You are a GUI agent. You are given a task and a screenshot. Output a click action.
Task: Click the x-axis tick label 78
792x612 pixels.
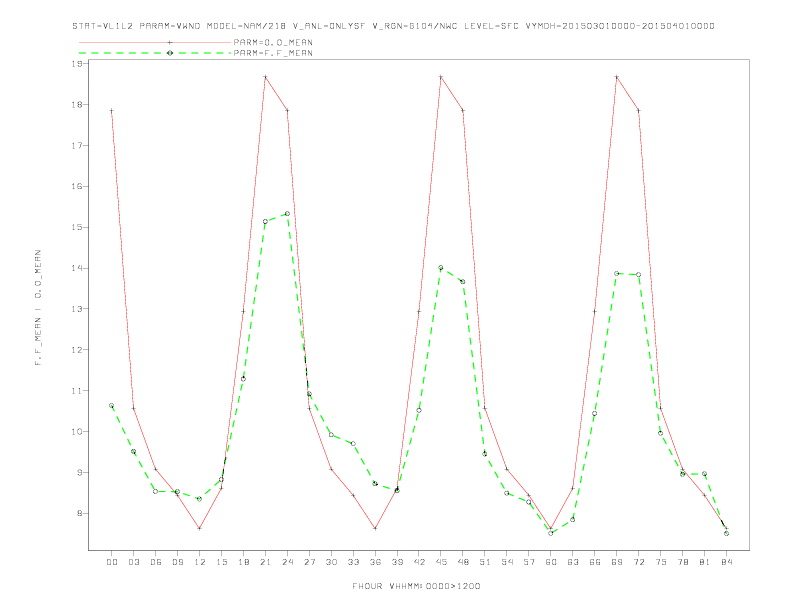pyautogui.click(x=682, y=562)
